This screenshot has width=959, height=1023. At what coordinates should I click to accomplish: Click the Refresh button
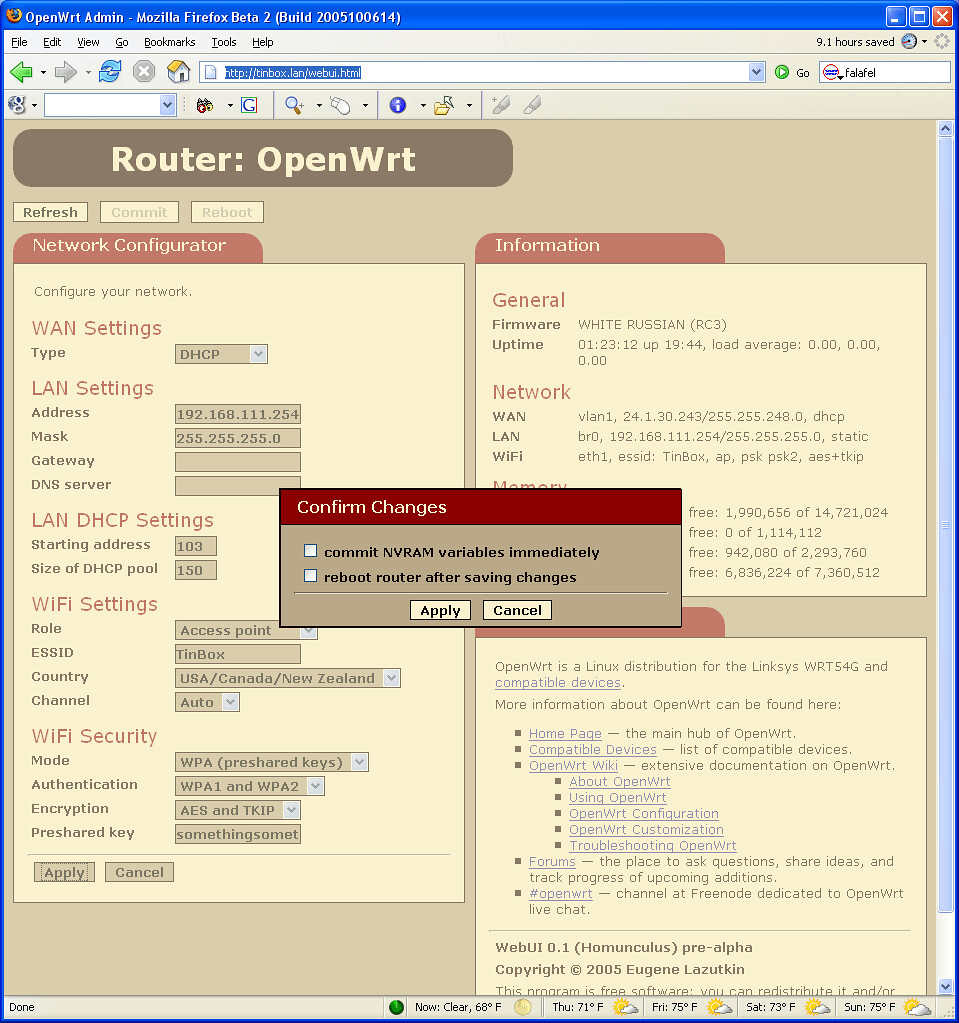(x=50, y=212)
